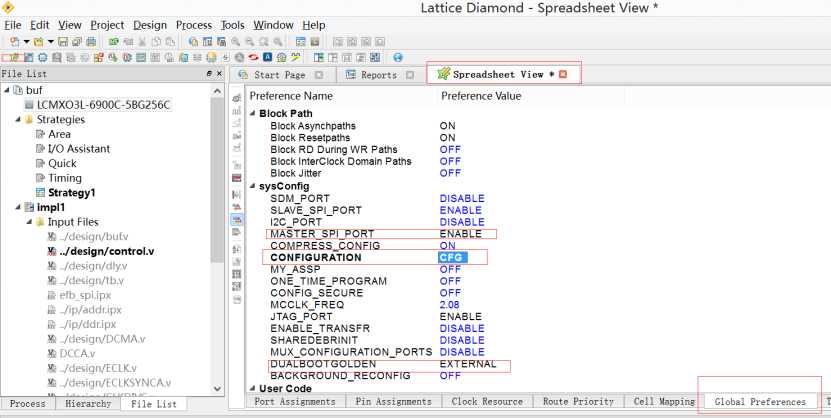Click the Preference Value column header
Screen dimensions: 831x418
[481, 96]
